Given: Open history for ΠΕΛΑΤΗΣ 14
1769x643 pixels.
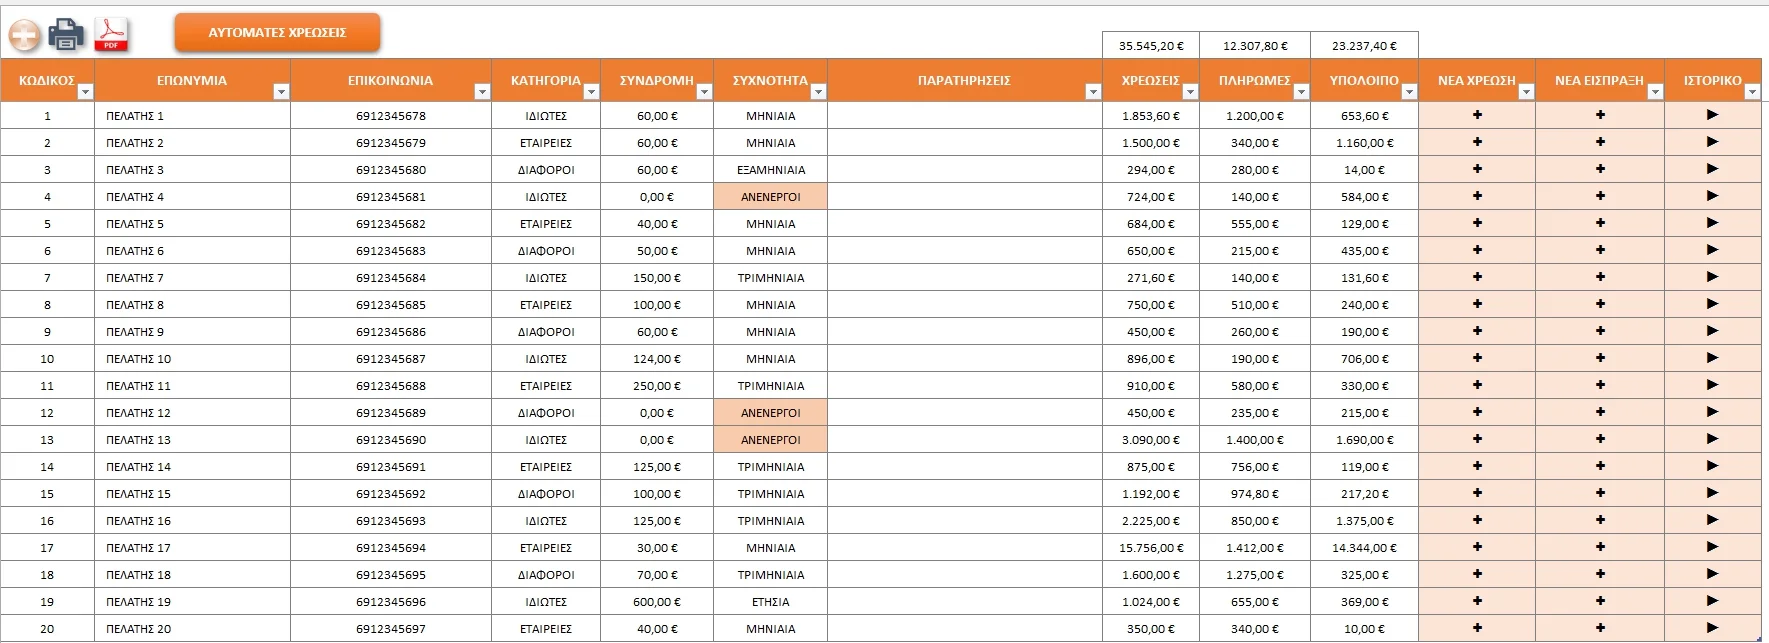Looking at the screenshot, I should coord(1713,466).
